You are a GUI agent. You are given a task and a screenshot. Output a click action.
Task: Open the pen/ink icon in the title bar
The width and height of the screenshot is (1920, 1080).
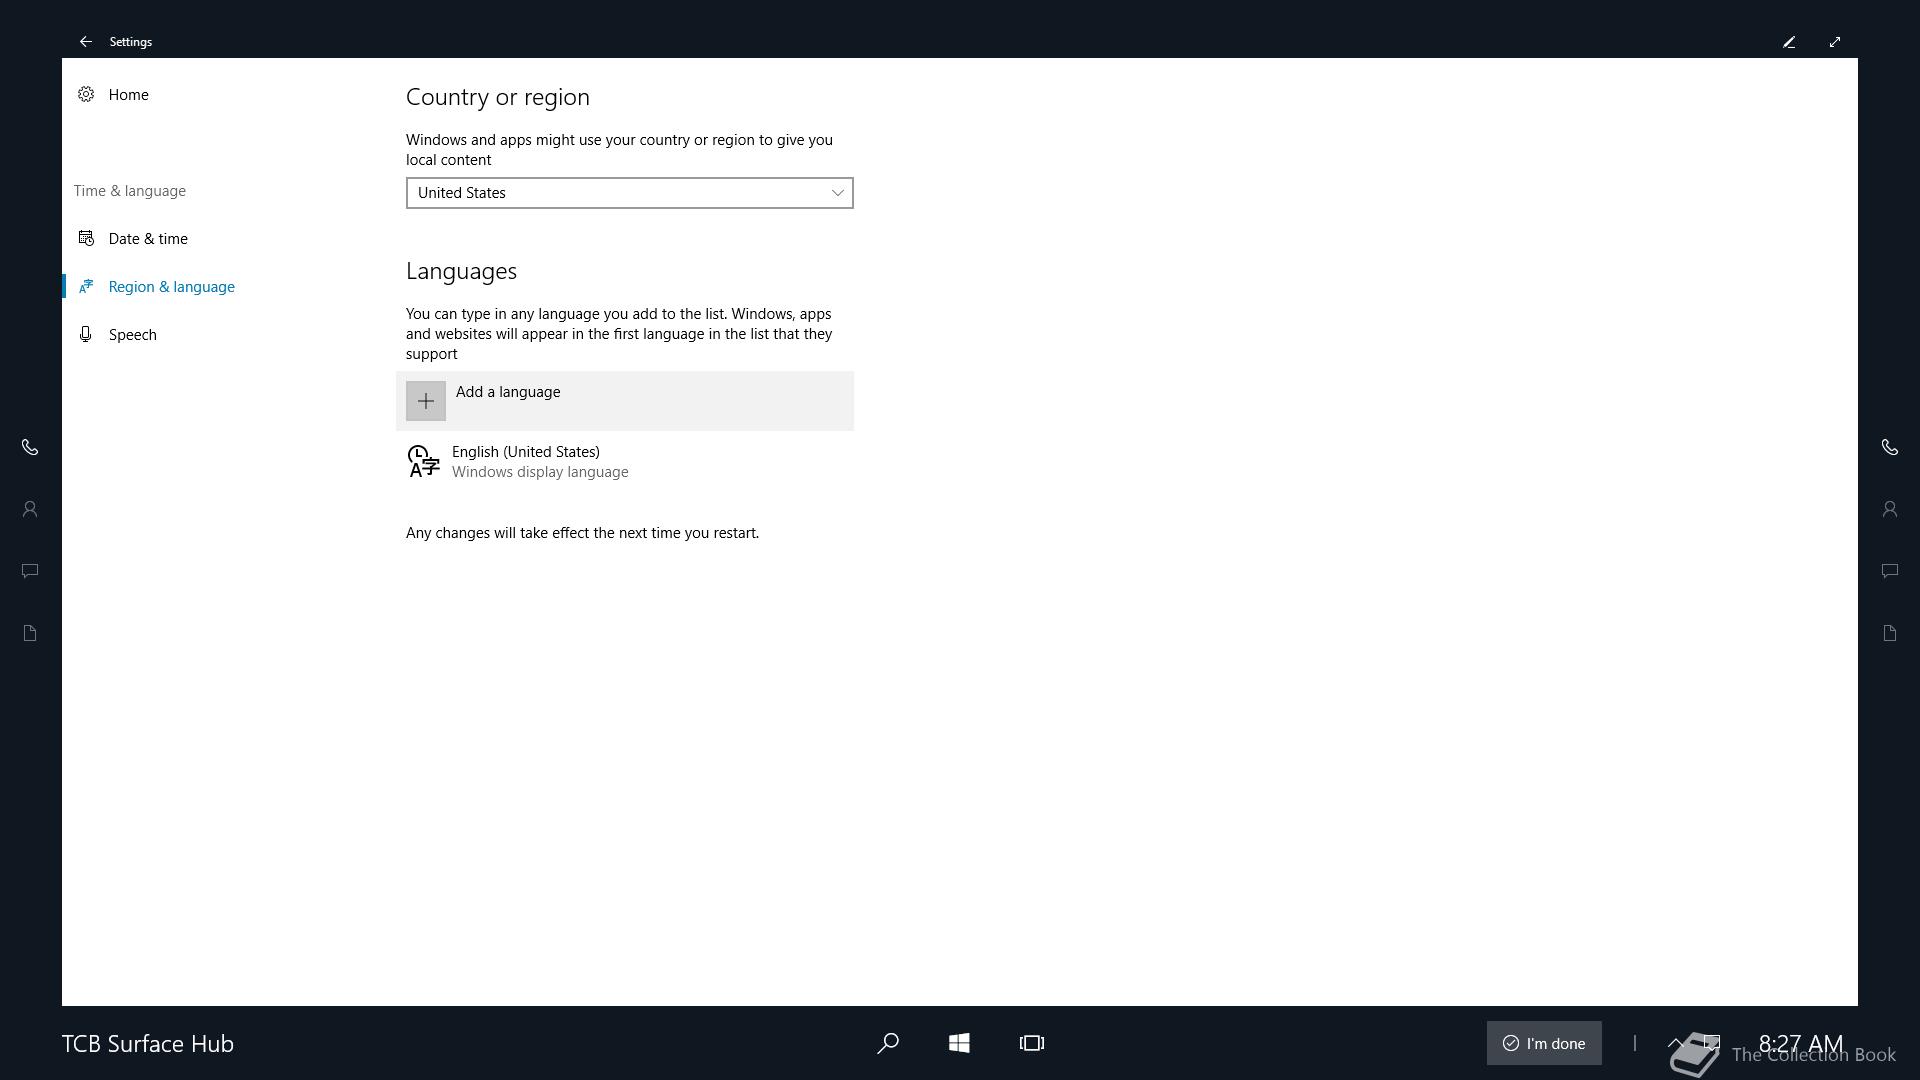click(x=1789, y=42)
